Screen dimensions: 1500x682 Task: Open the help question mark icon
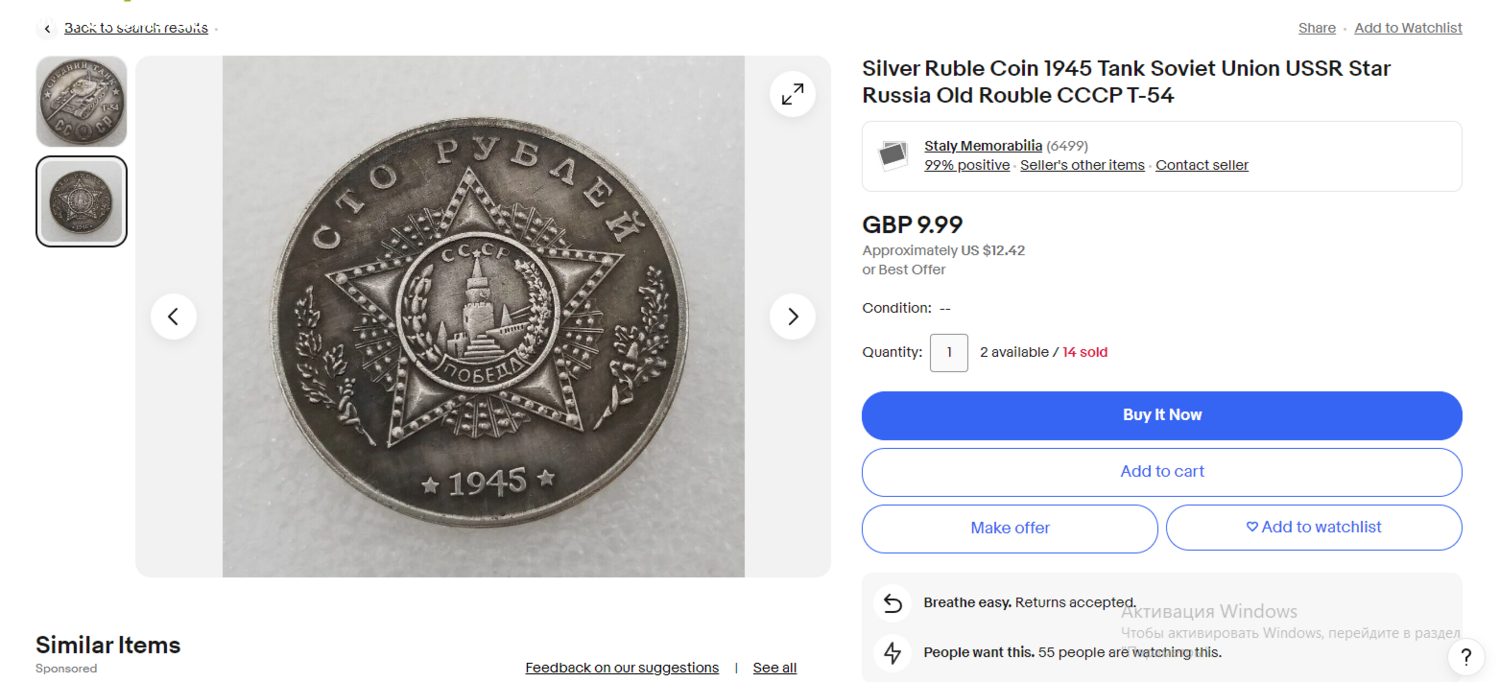(1465, 657)
